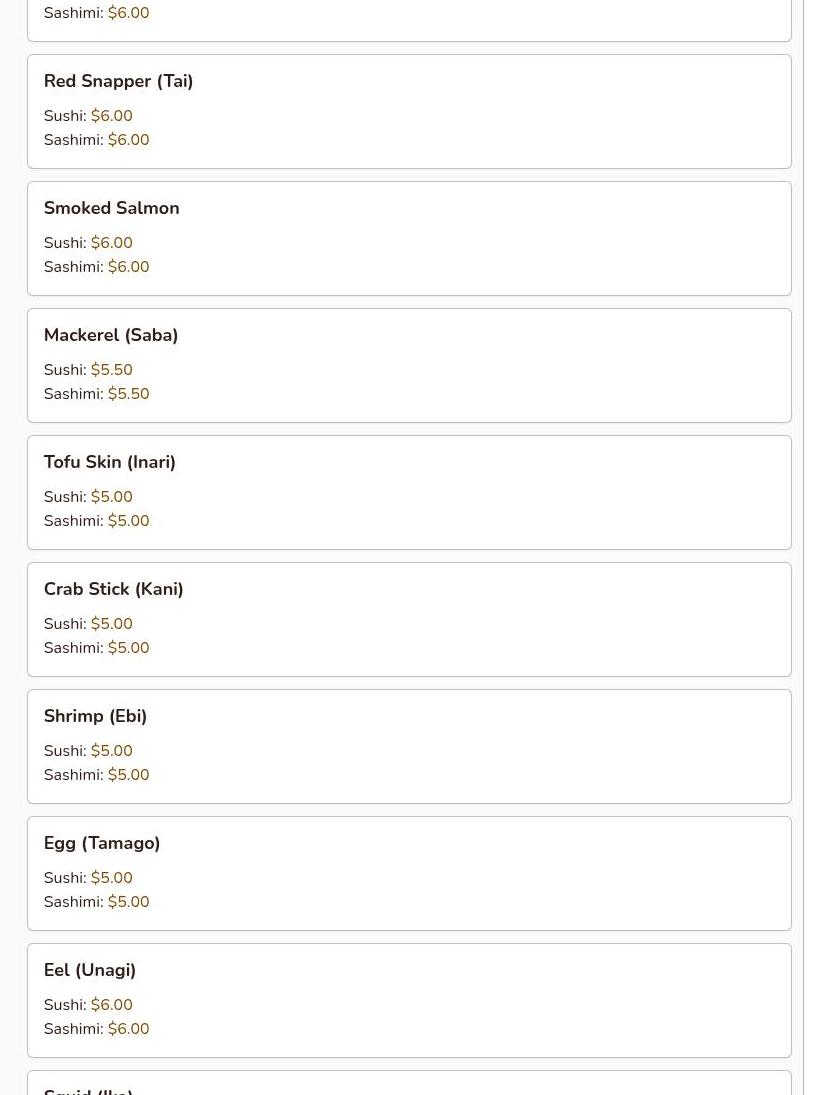Click the Tofu Skin sushi $5.00 price
This screenshot has width=824, height=1095.
pyautogui.click(x=111, y=497)
